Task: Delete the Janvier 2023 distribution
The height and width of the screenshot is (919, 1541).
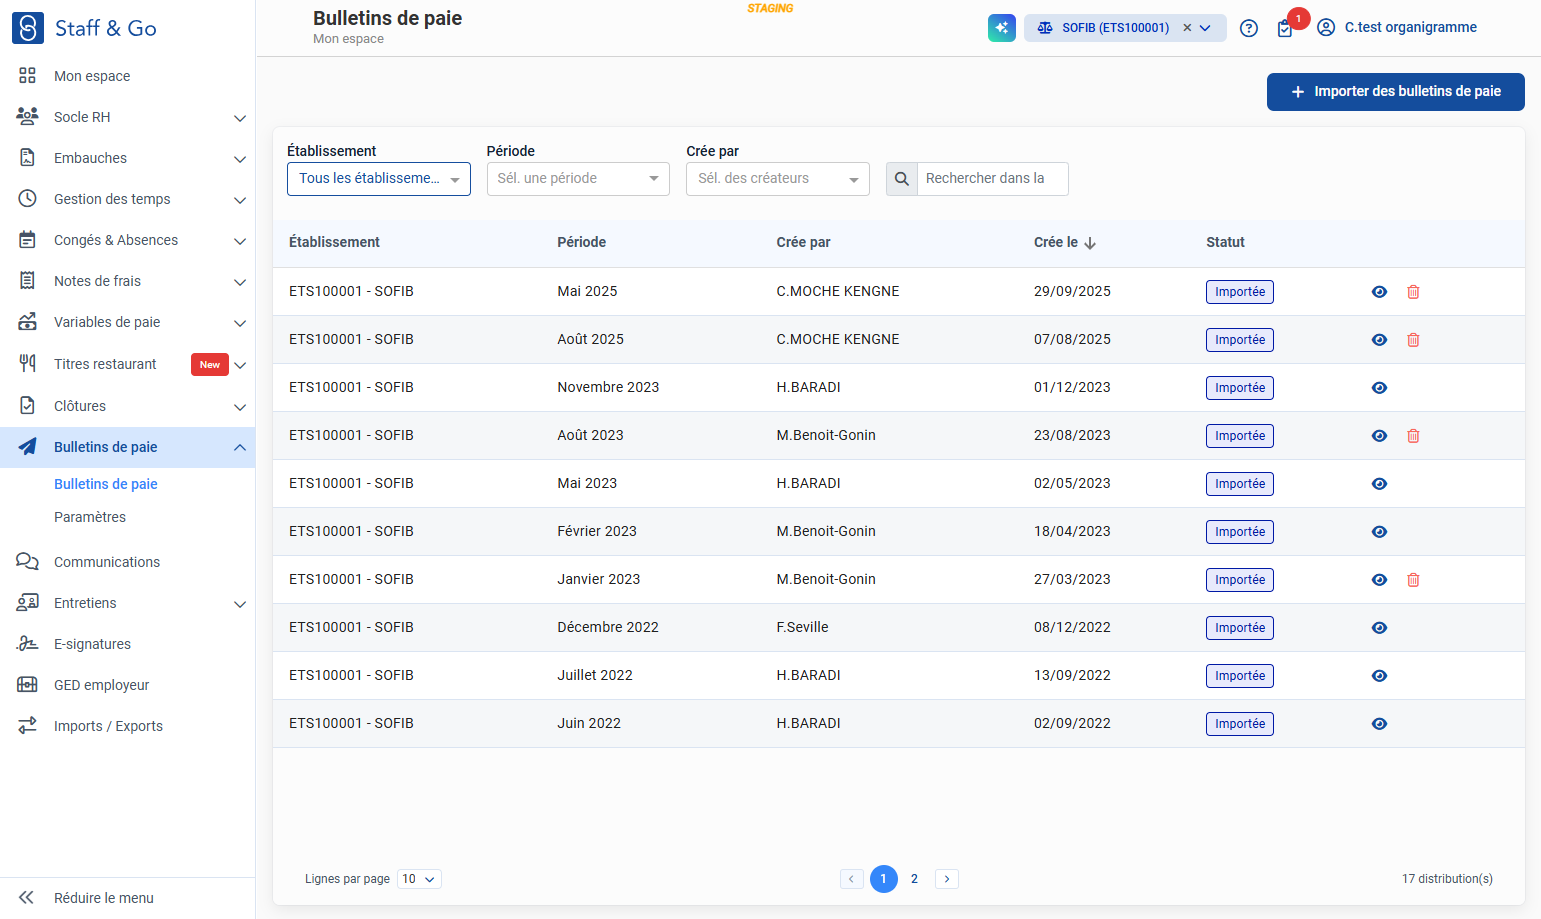Action: [x=1413, y=580]
